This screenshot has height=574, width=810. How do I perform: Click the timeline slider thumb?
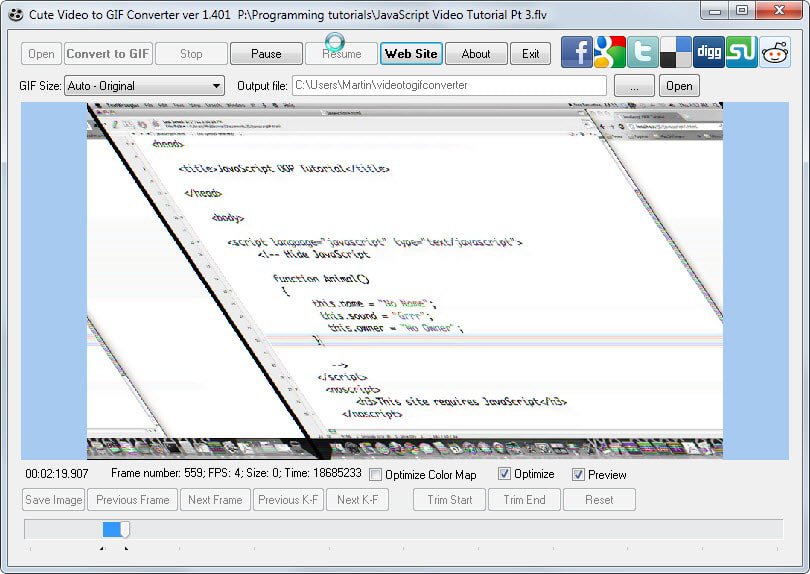coord(125,529)
